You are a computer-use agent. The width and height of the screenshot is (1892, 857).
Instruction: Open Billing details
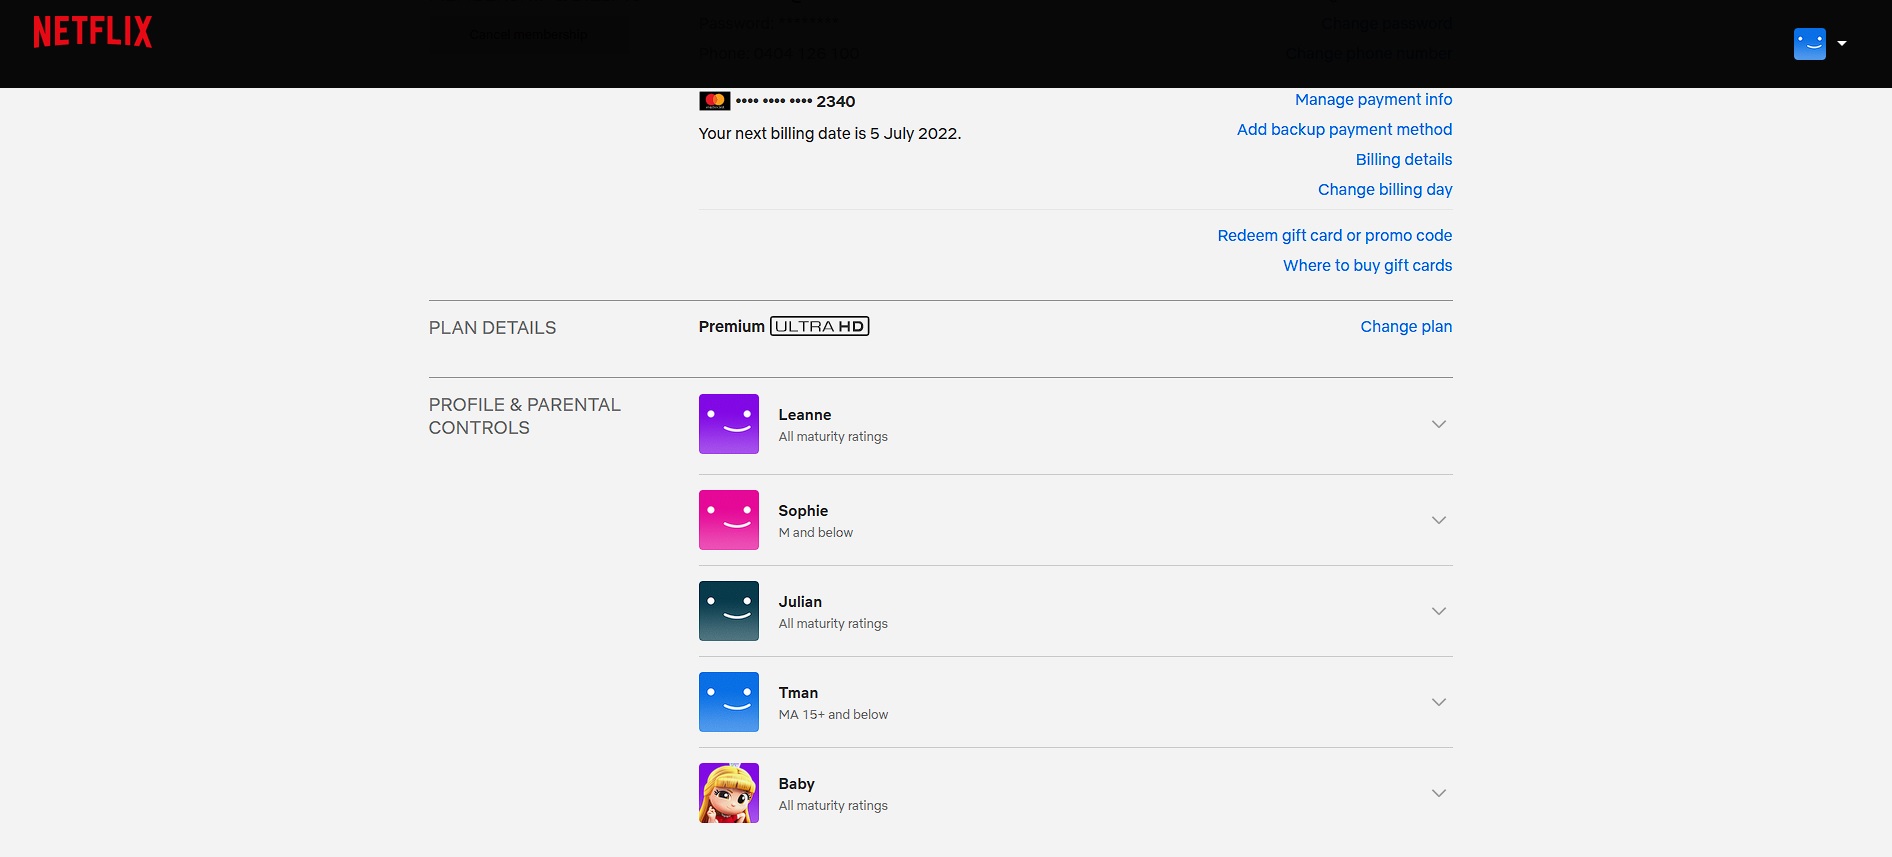click(1404, 160)
